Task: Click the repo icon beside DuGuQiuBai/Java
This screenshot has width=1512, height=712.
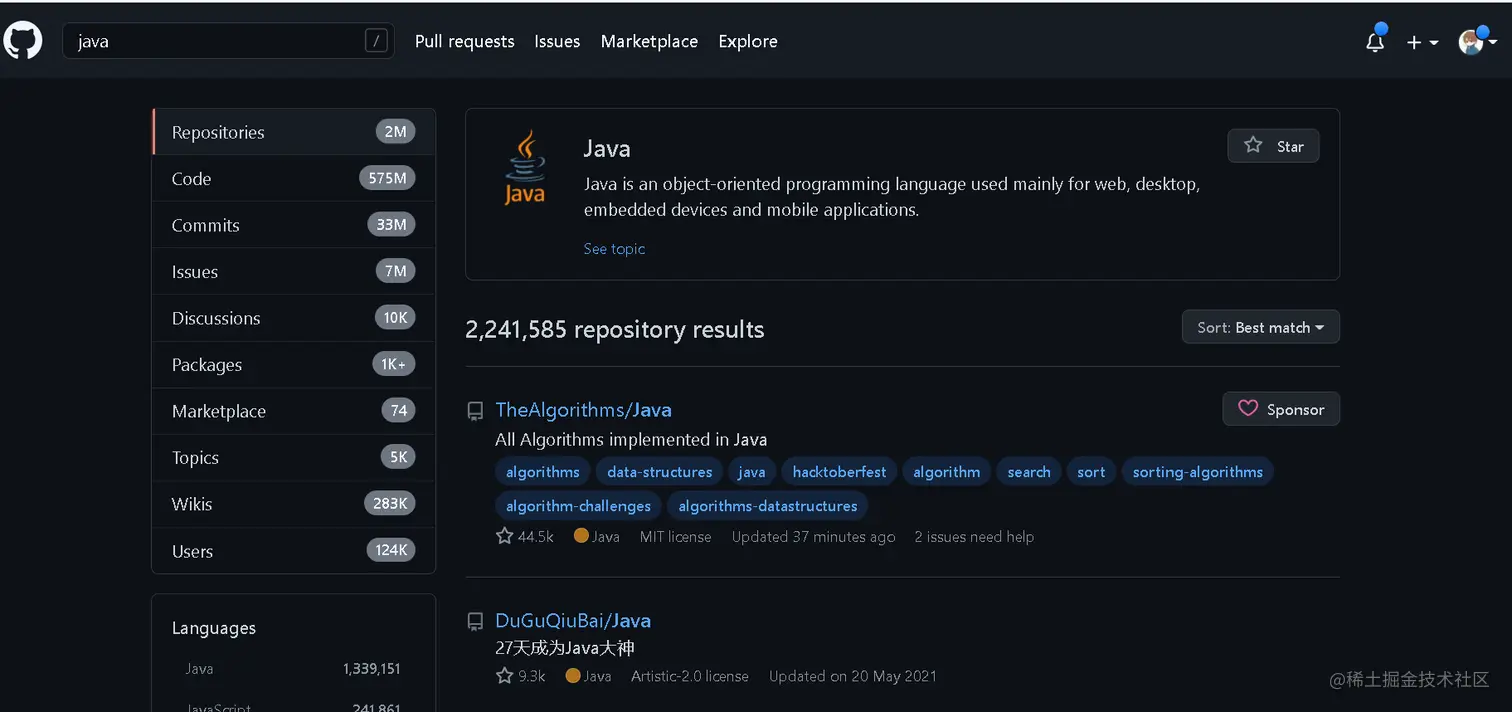Action: [x=476, y=622]
